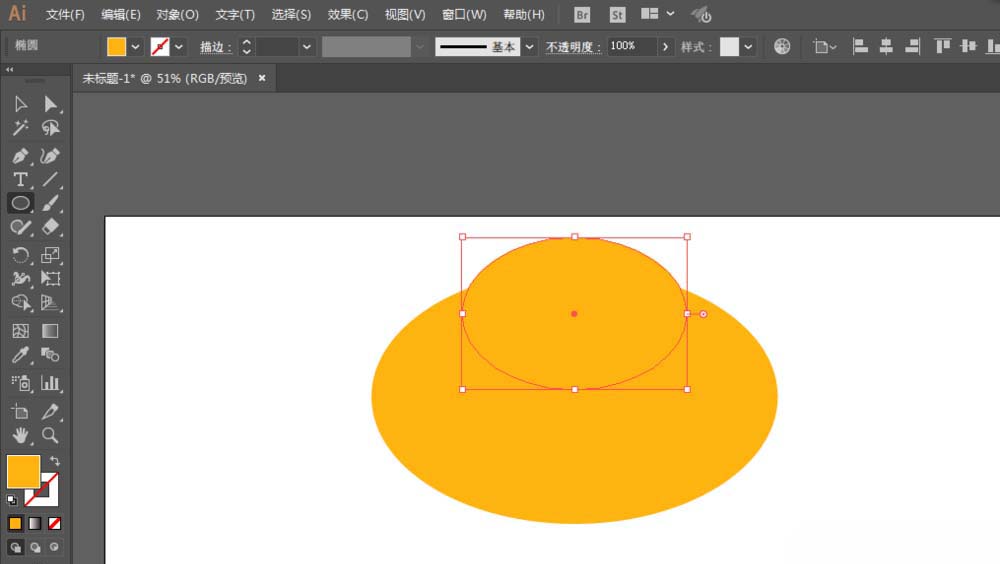This screenshot has width=1000, height=564.
Task: Pick the Paintbrush tool
Action: coord(50,203)
